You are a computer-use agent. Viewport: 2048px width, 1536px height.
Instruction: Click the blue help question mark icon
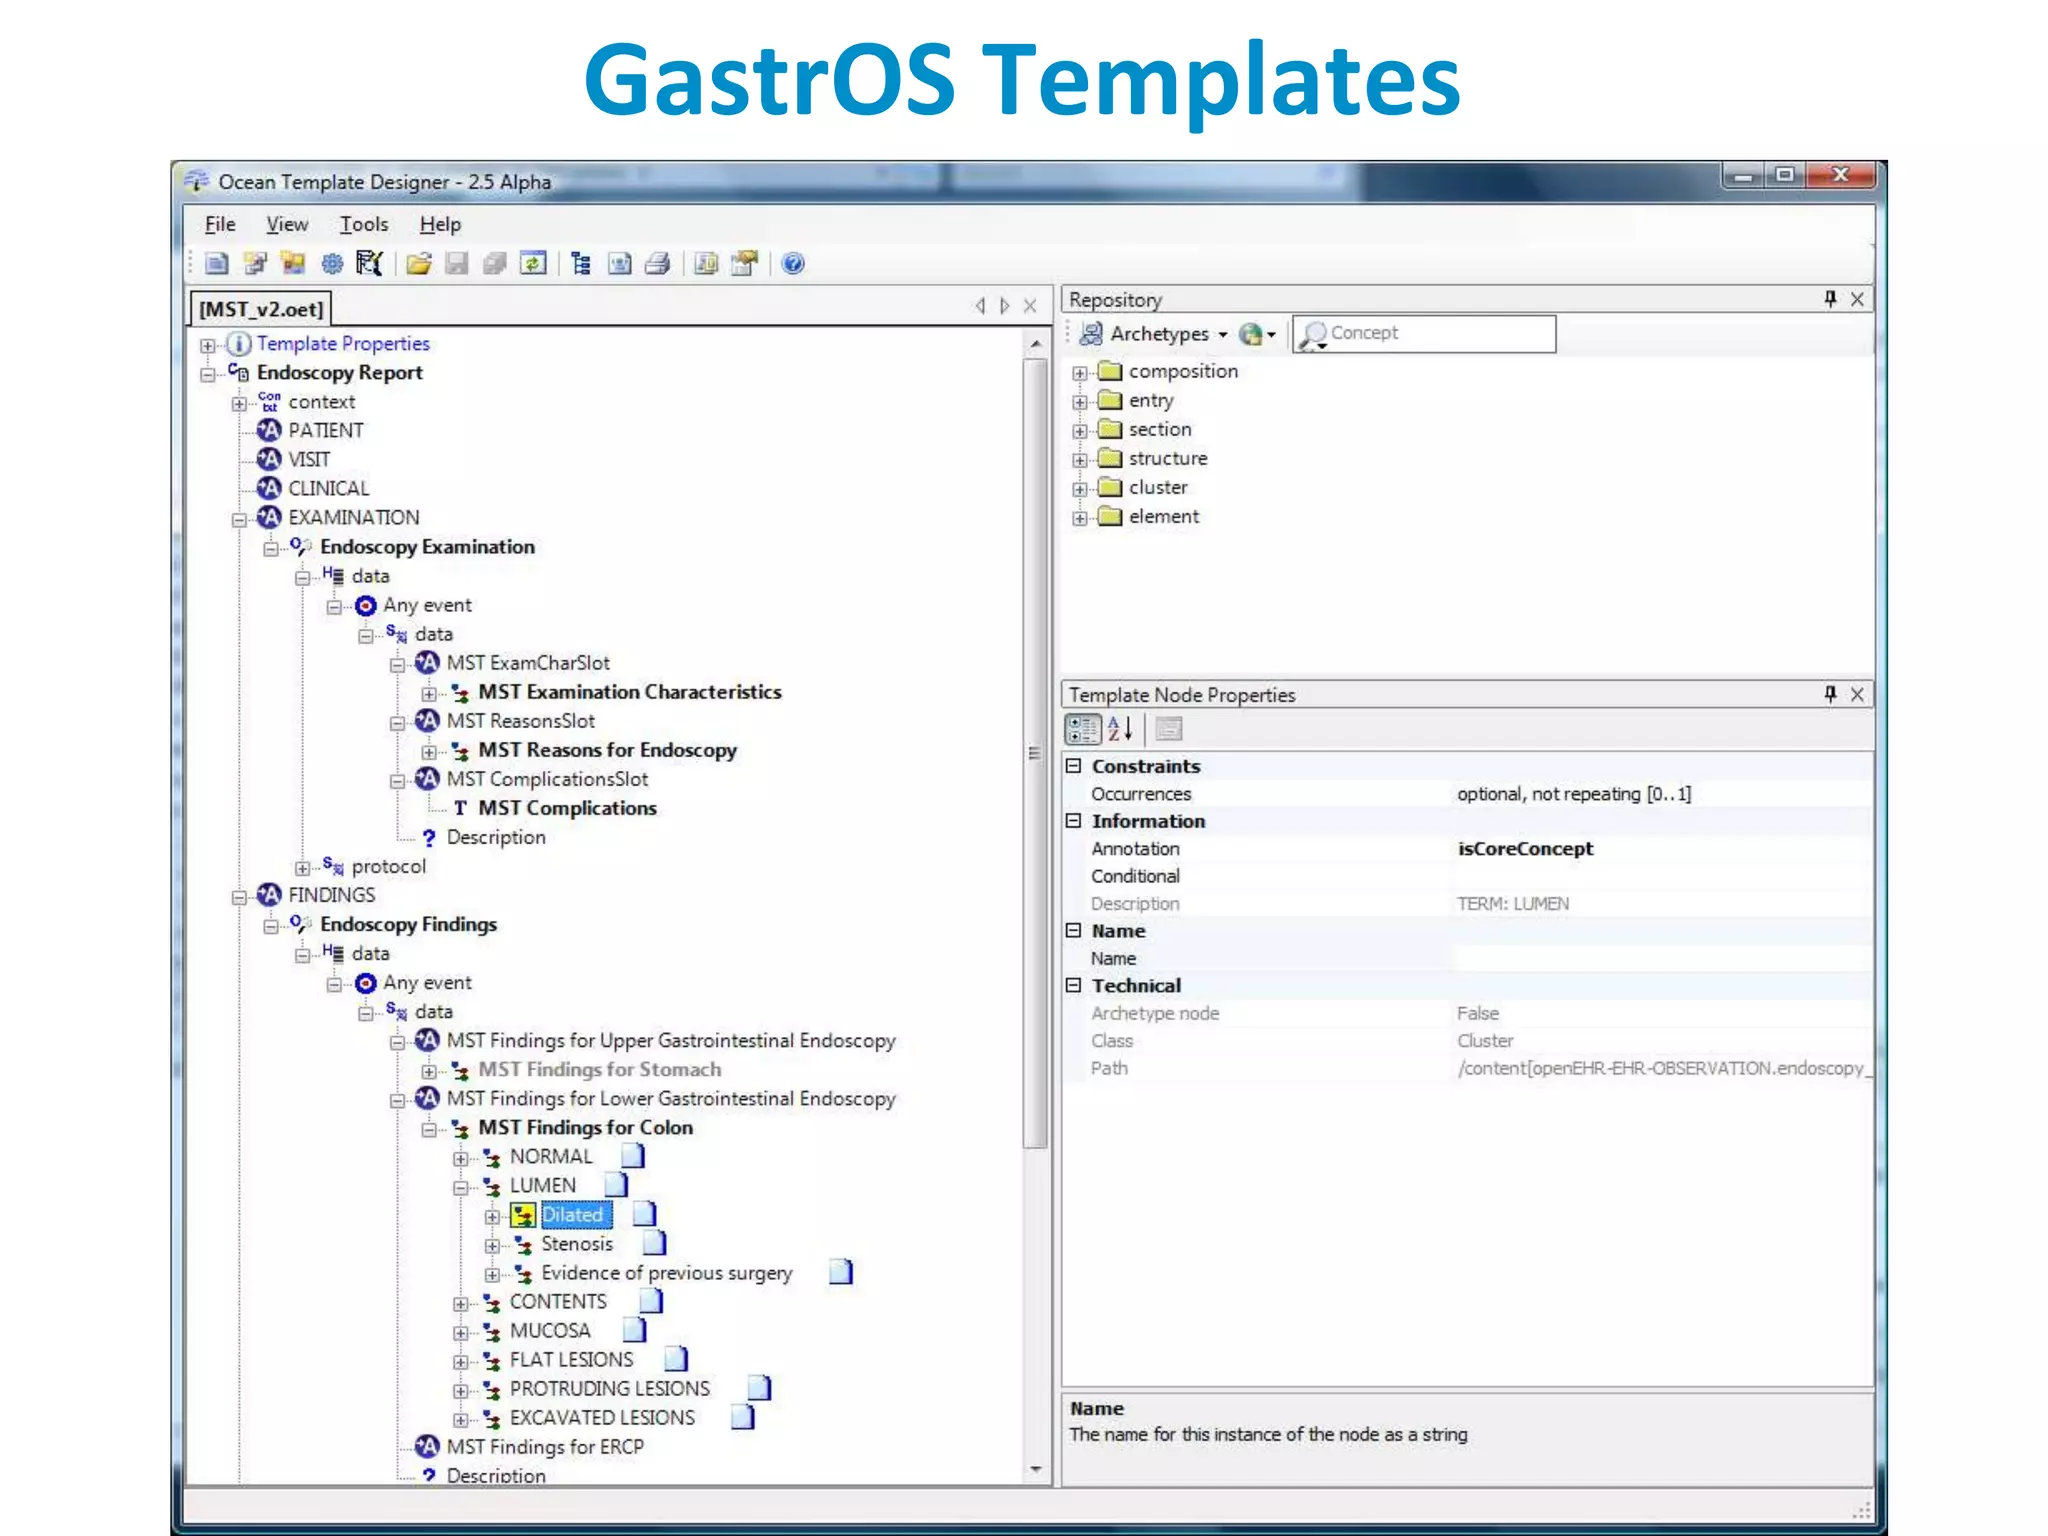click(793, 263)
